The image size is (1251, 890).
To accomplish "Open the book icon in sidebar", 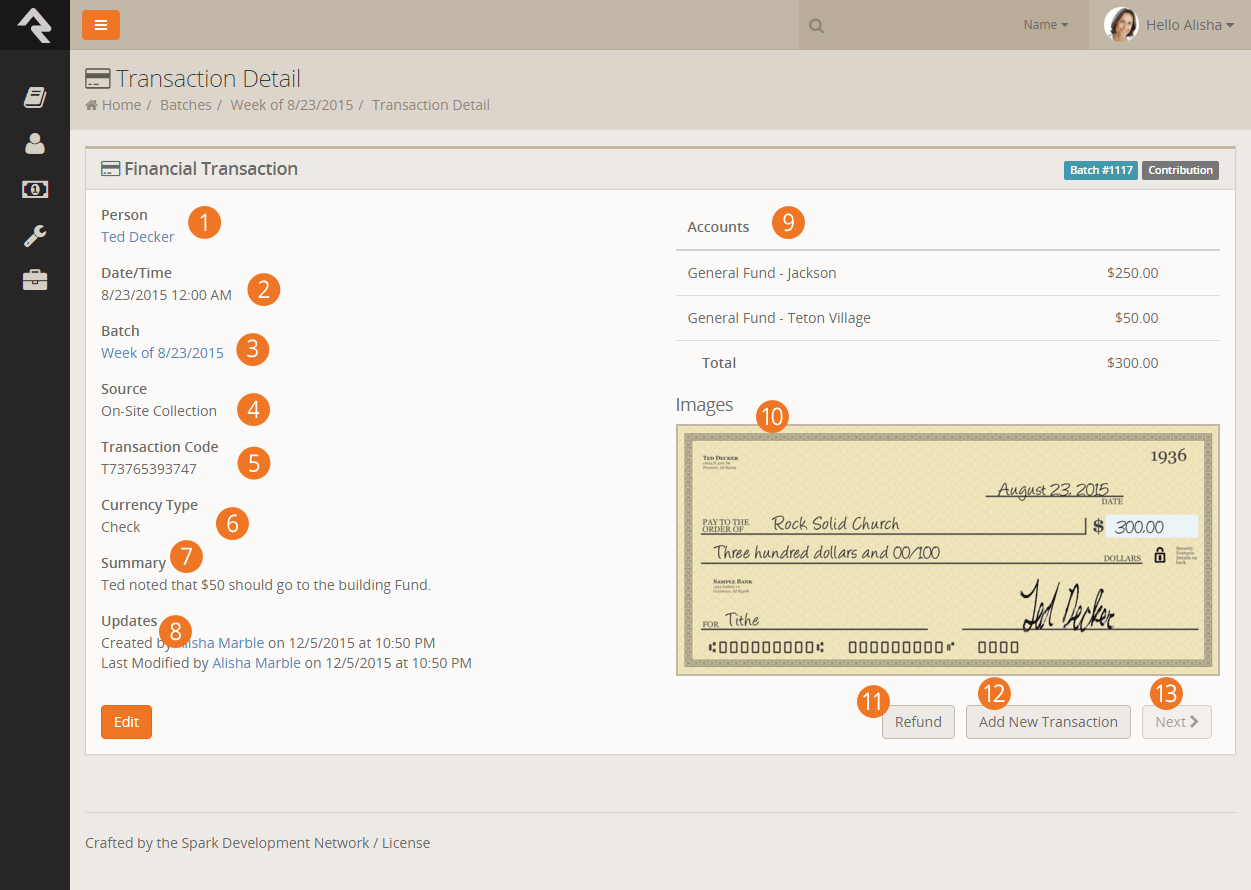I will [35, 97].
